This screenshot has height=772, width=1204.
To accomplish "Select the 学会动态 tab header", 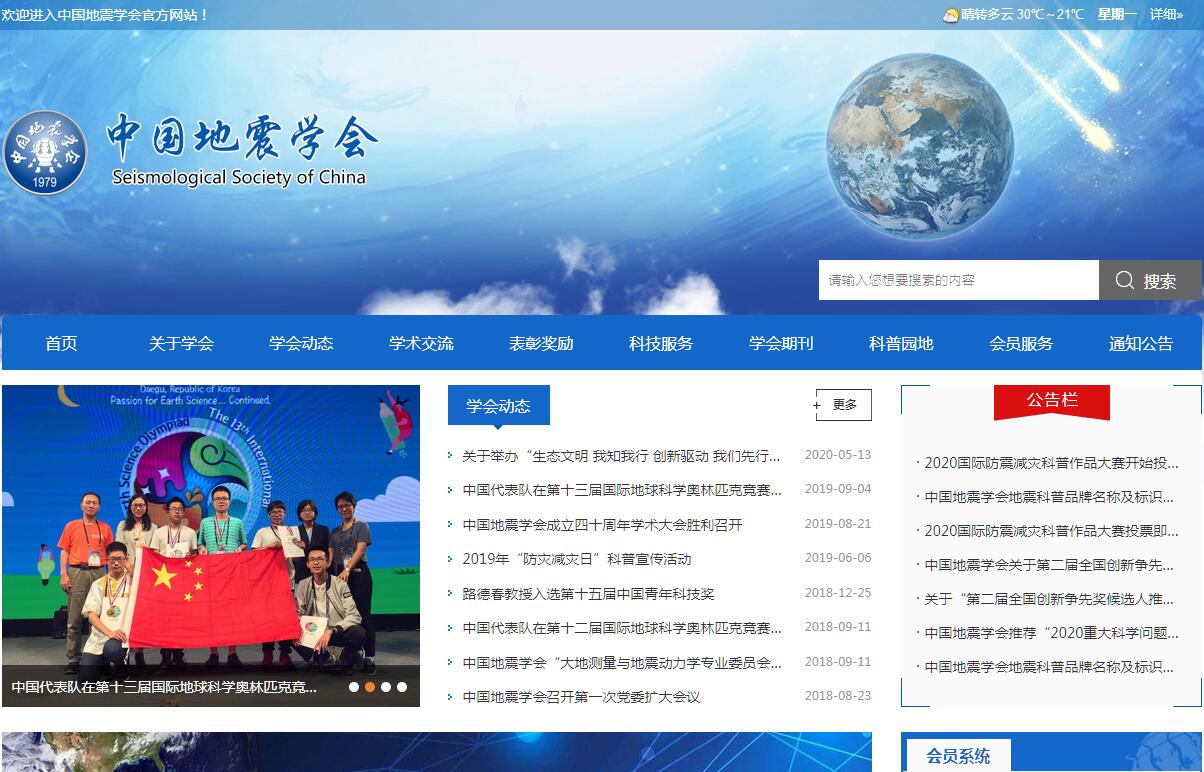I will coord(498,406).
